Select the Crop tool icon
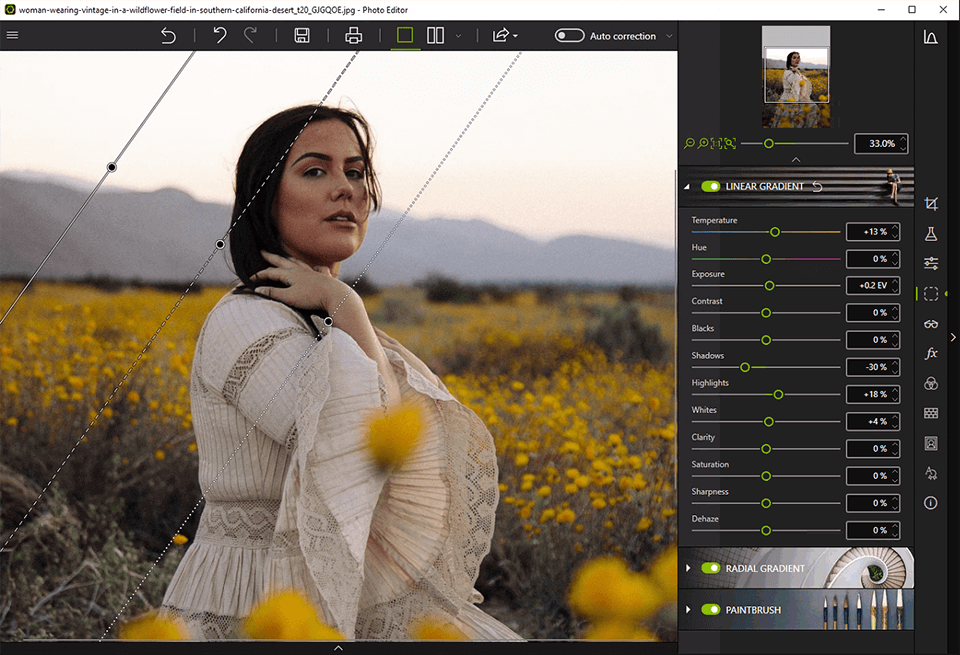Image resolution: width=960 pixels, height=655 pixels. pos(931,203)
